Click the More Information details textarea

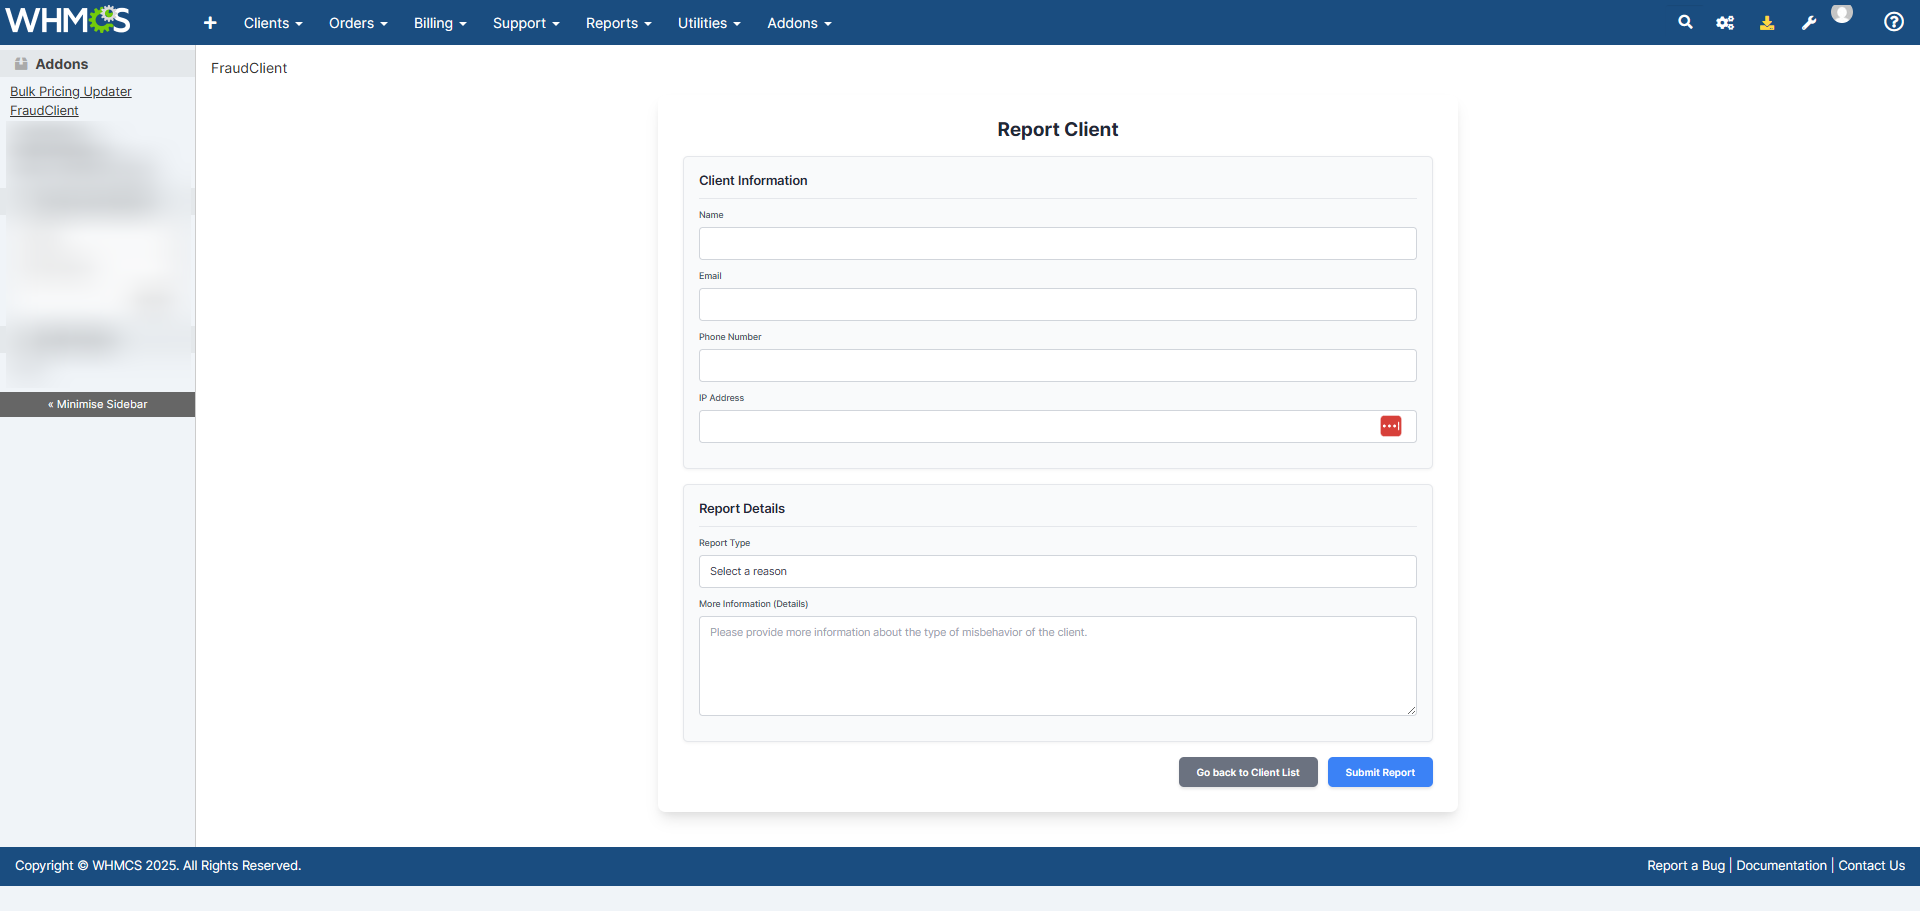click(x=1057, y=666)
